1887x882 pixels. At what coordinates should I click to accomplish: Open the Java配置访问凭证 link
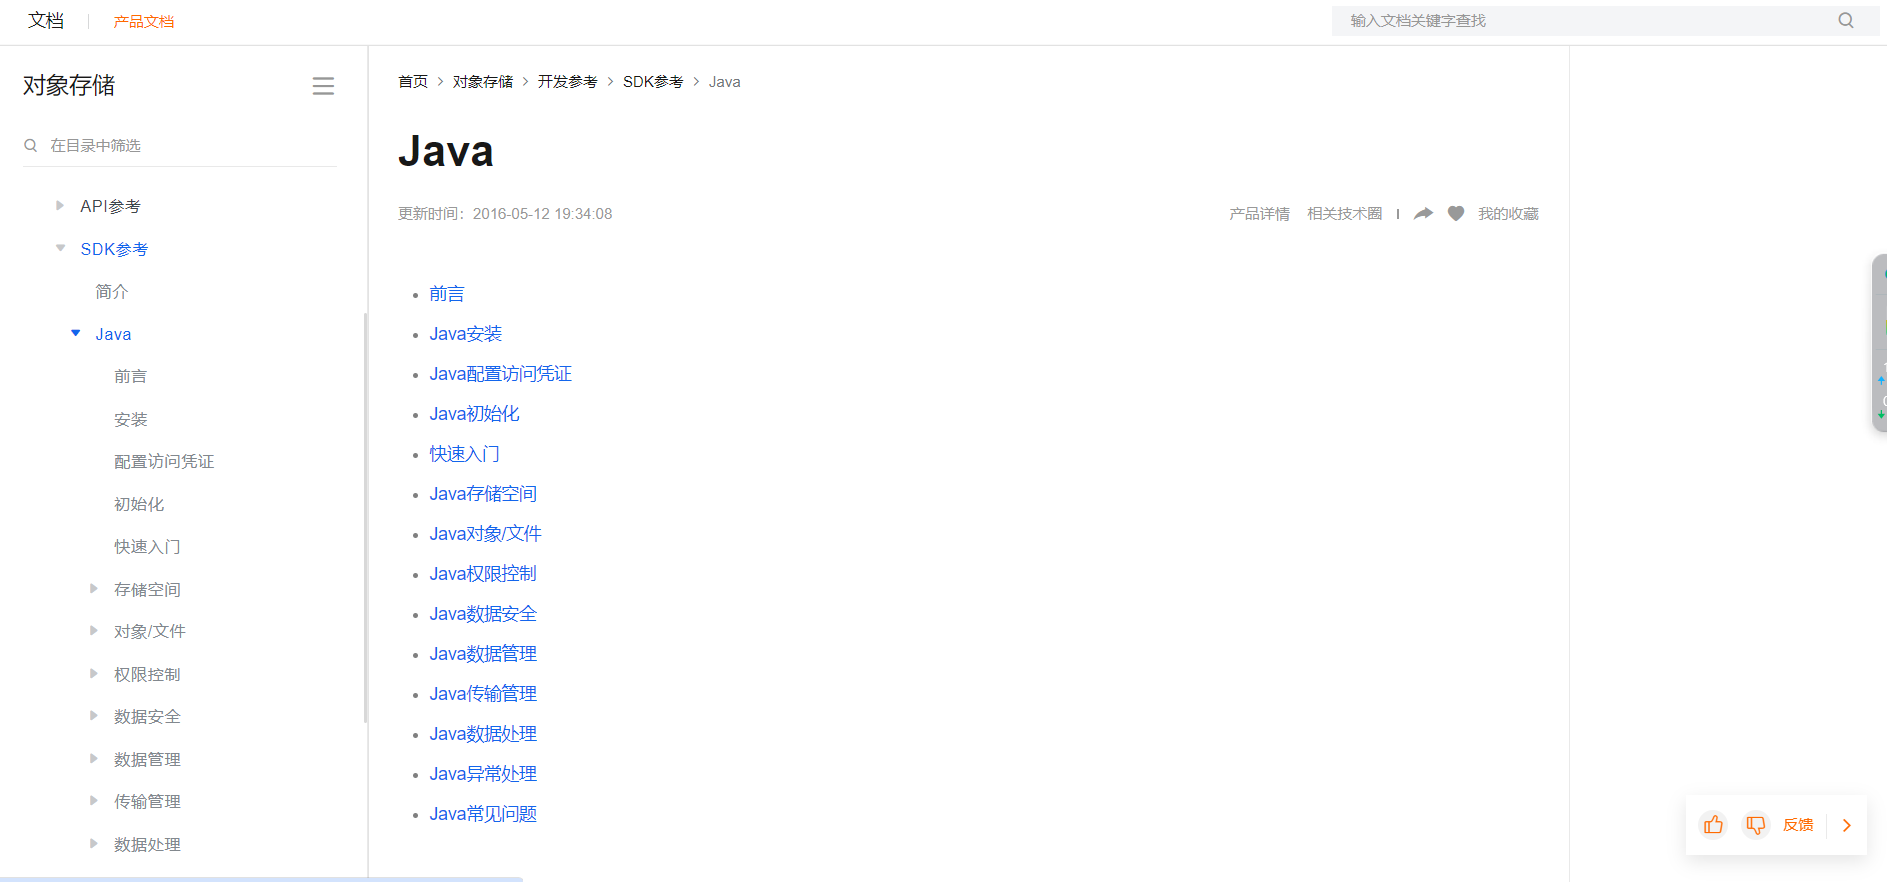(501, 373)
